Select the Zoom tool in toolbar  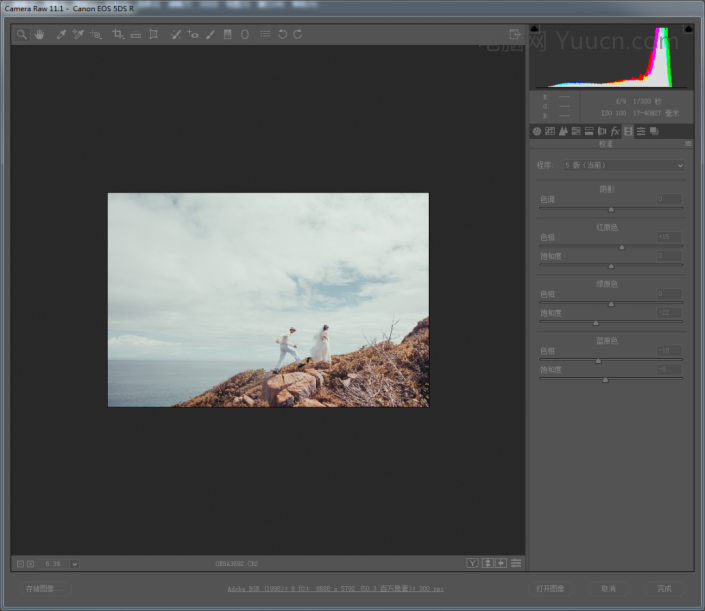point(22,34)
